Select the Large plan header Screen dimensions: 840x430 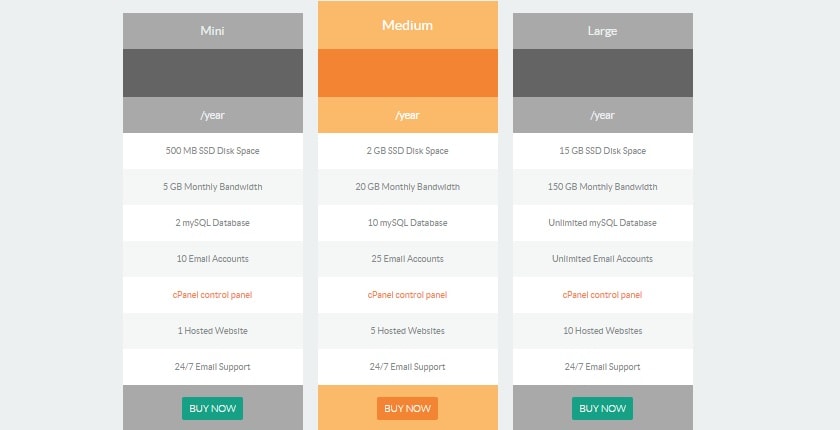[603, 31]
